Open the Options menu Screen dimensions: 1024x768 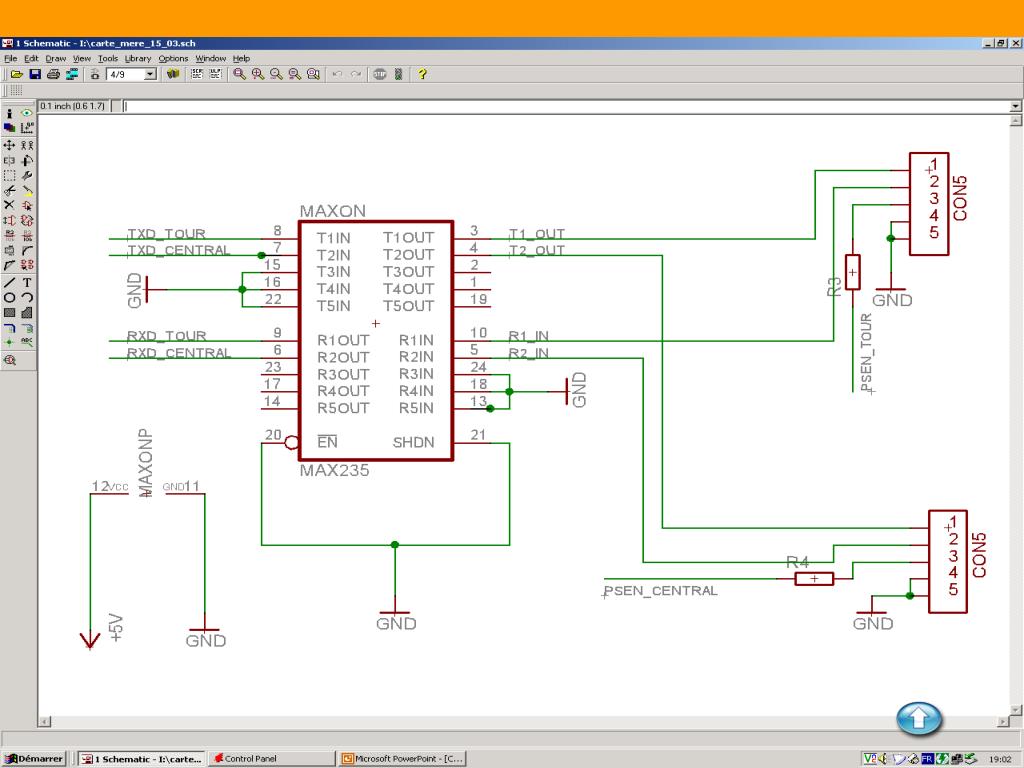click(x=173, y=58)
